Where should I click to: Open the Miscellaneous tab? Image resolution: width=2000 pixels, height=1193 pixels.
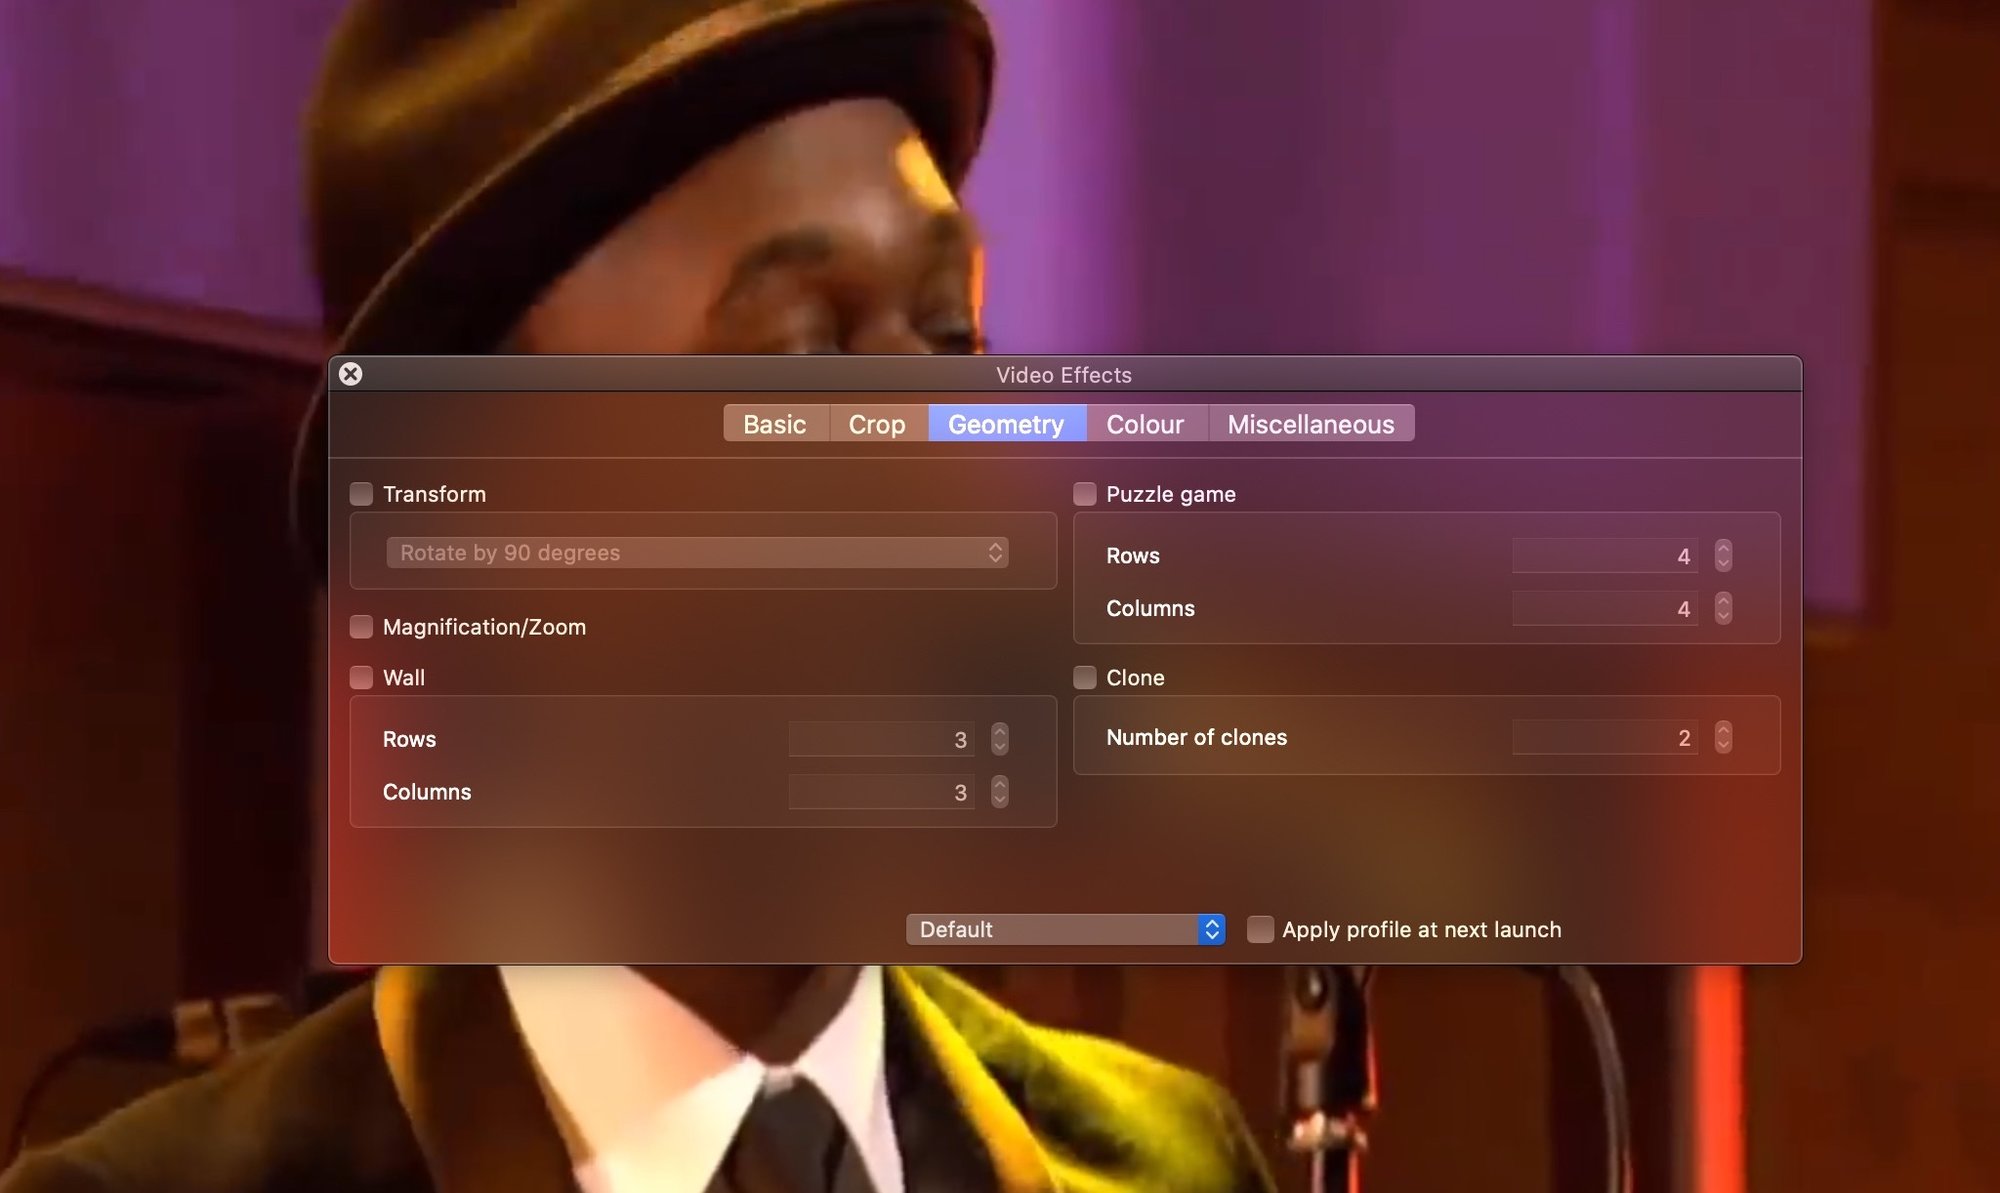point(1310,424)
